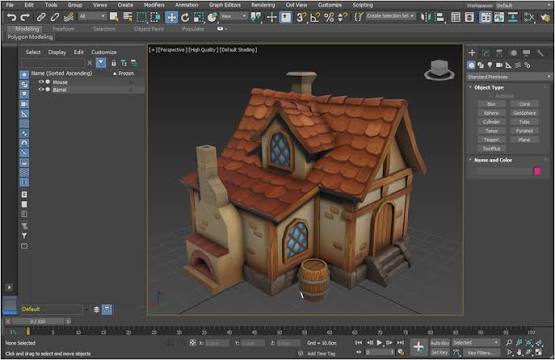Screen dimensions: 555x360
Task: Click the Plane primitive button
Action: (x=525, y=139)
